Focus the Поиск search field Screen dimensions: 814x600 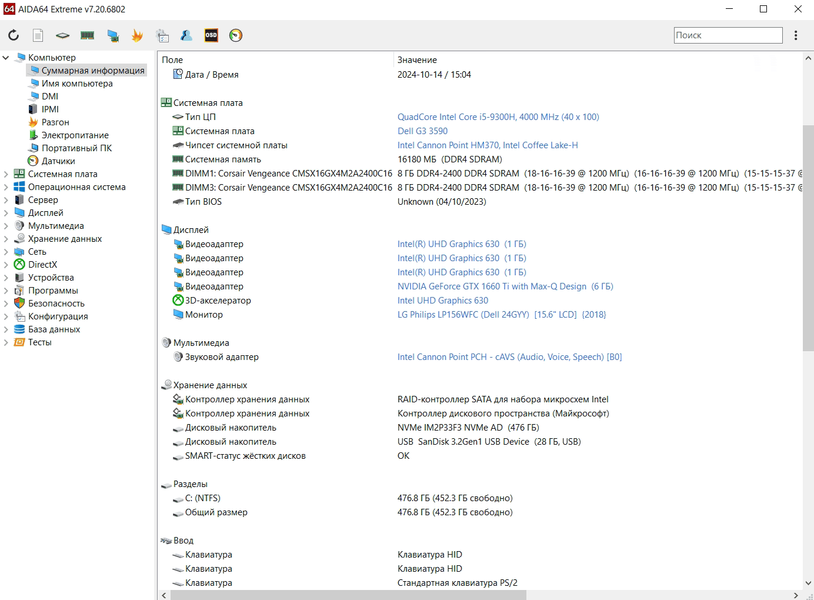[728, 35]
